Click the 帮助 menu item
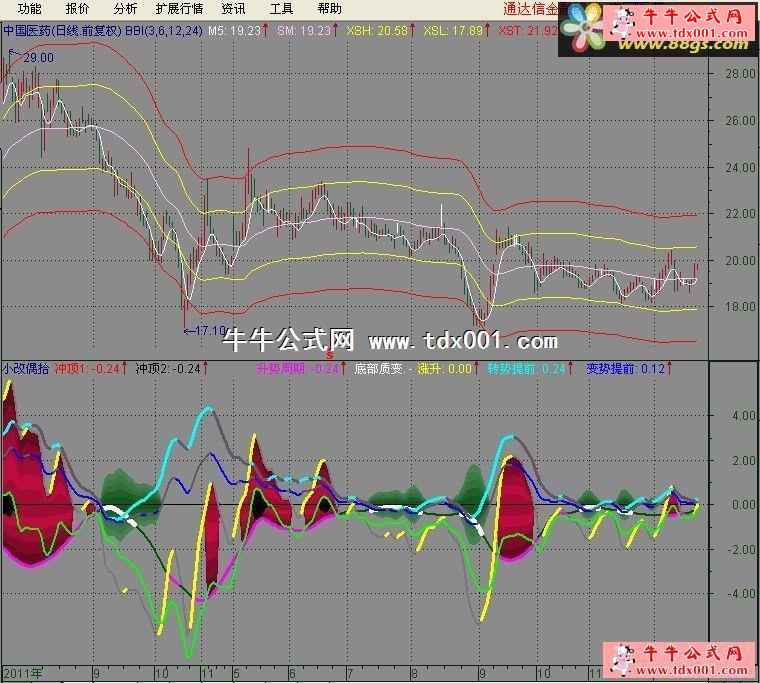 tap(329, 9)
